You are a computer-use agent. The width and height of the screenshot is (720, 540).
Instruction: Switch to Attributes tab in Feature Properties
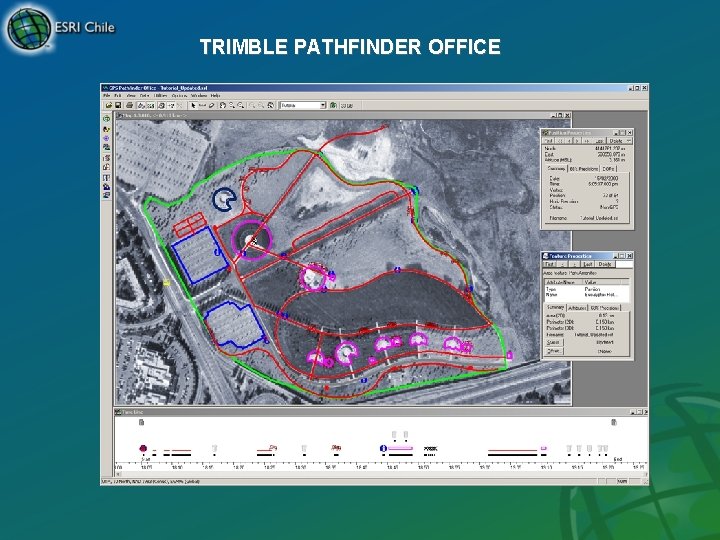577,308
